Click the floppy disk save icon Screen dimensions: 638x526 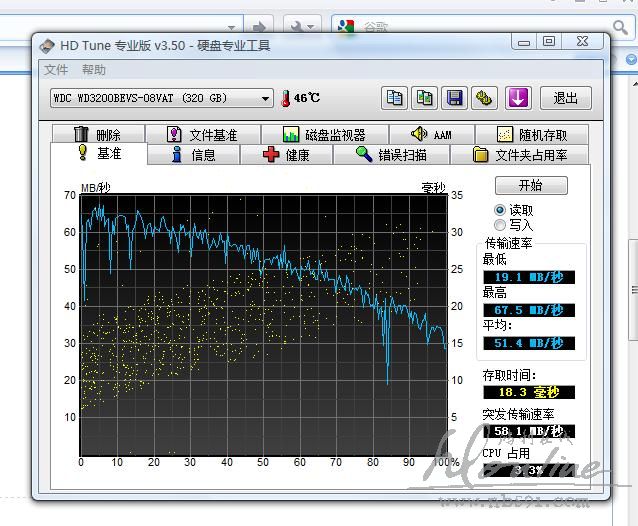[x=455, y=98]
